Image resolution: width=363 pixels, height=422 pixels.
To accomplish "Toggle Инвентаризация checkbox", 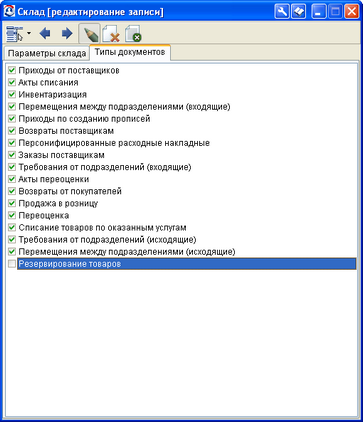I will point(12,94).
